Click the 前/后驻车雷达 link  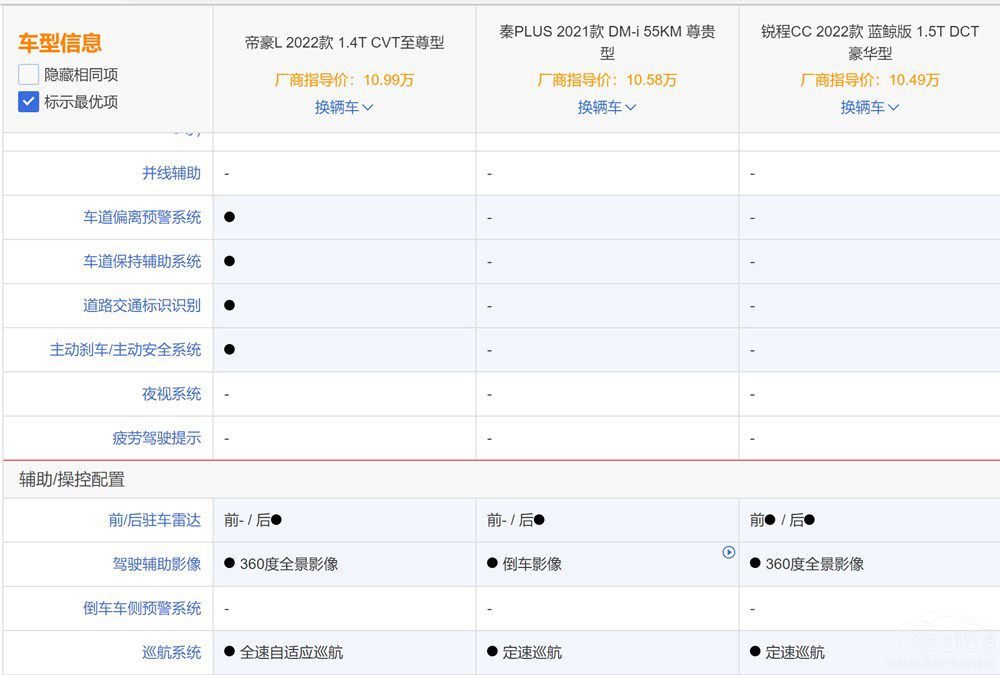(155, 520)
